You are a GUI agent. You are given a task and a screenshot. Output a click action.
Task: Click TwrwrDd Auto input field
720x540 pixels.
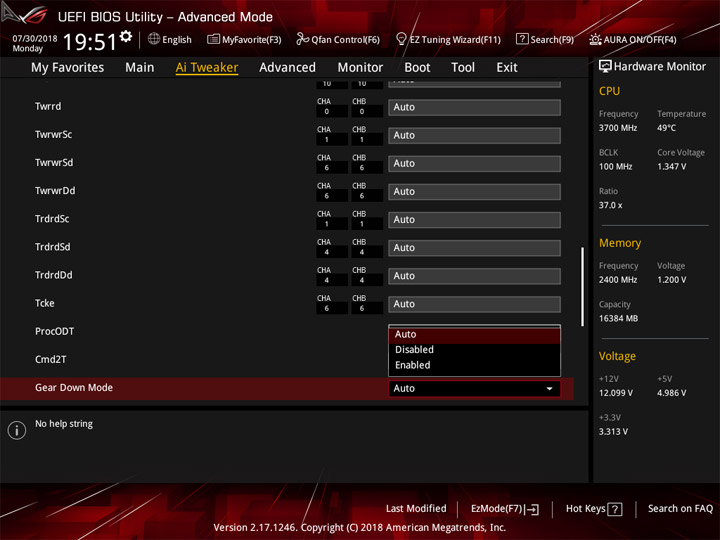(474, 191)
